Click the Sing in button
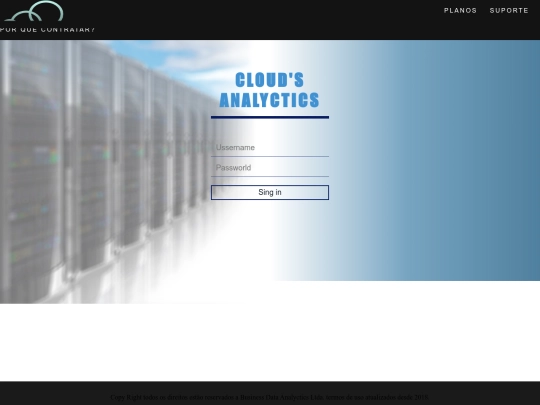Image resolution: width=540 pixels, height=405 pixels. [x=270, y=193]
